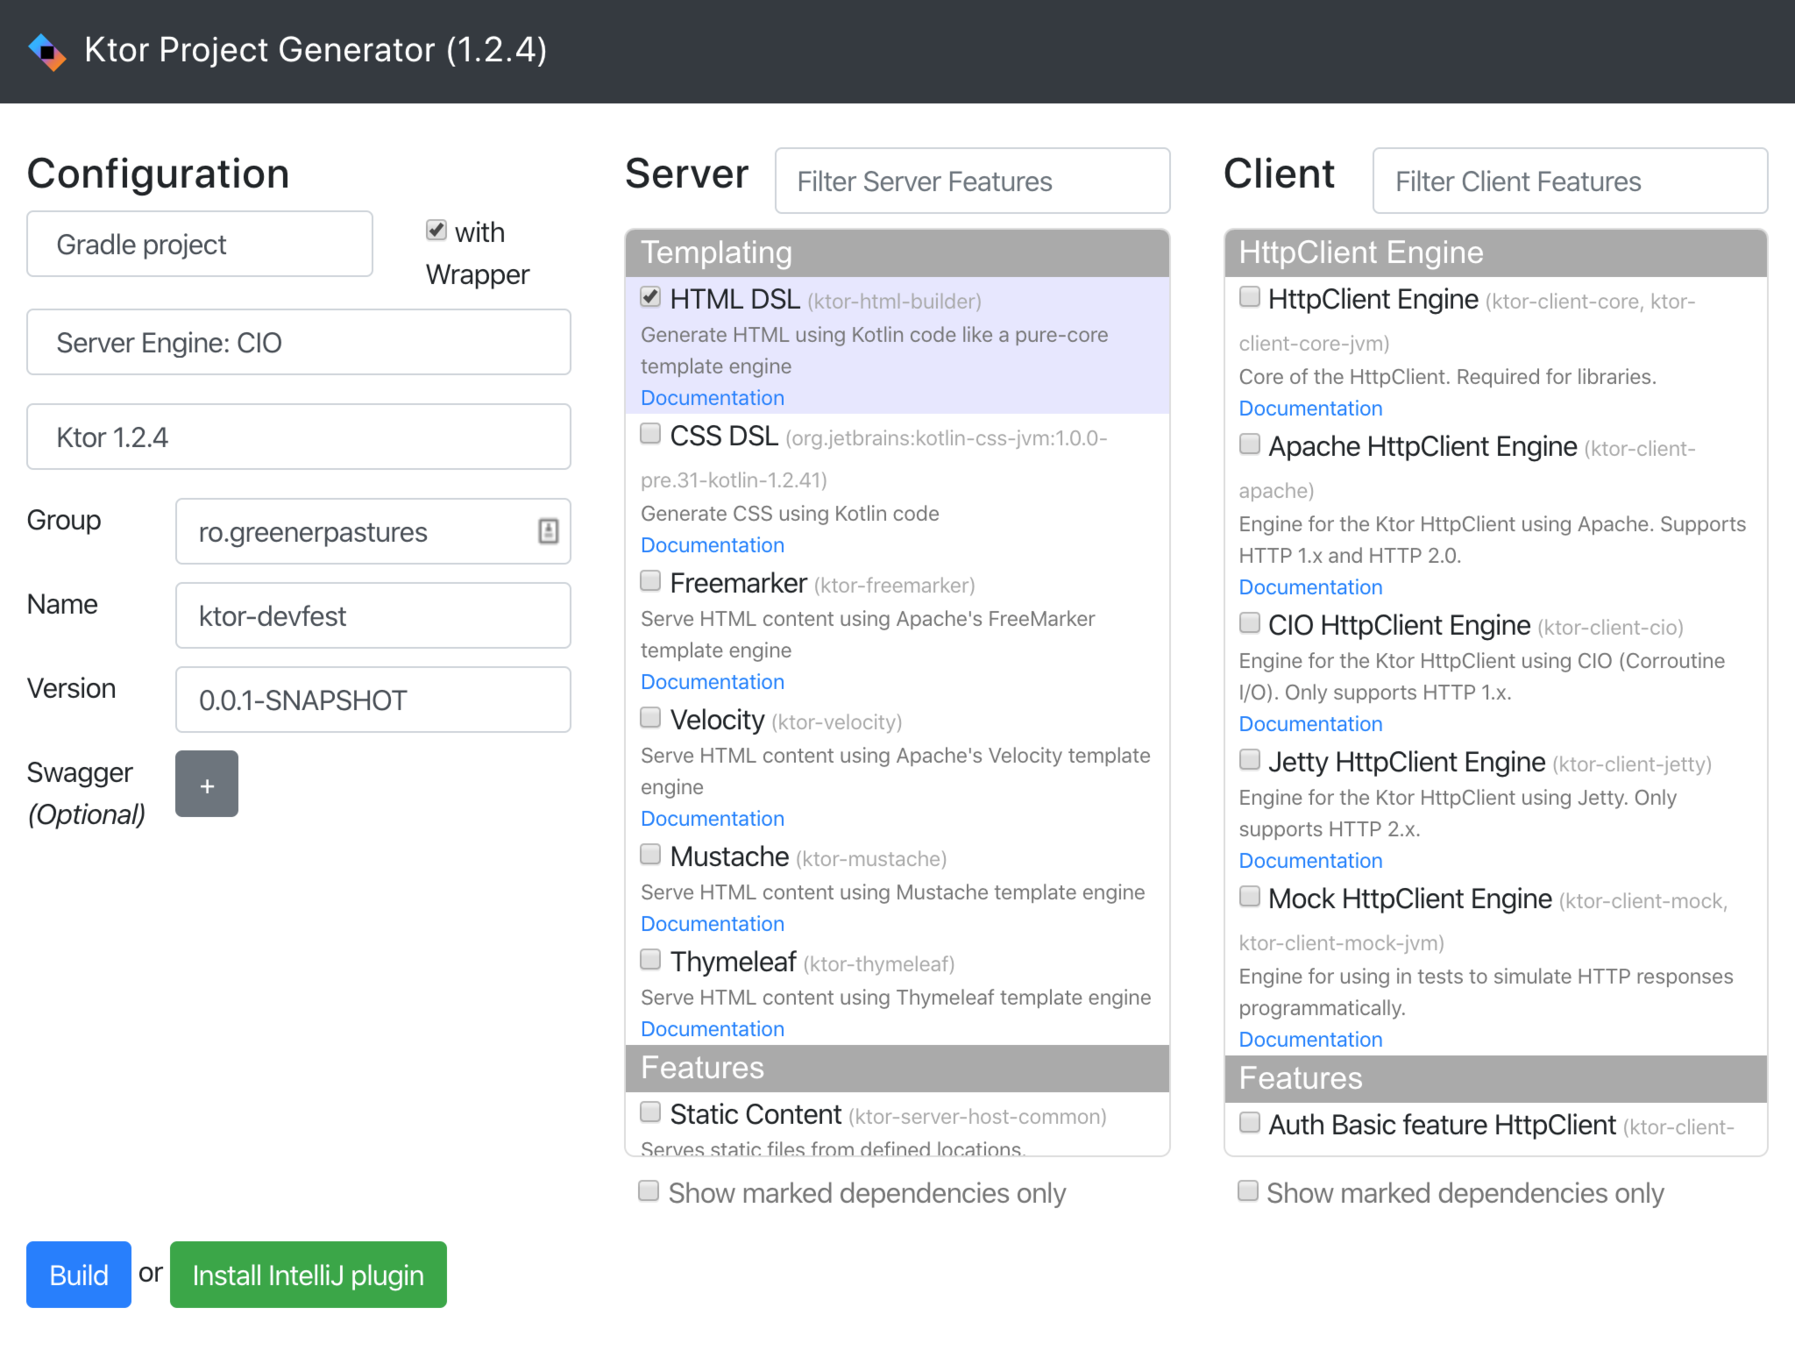This screenshot has height=1350, width=1795.
Task: Open CIO HttpClient Engine Documentation link
Action: pyautogui.click(x=1310, y=724)
